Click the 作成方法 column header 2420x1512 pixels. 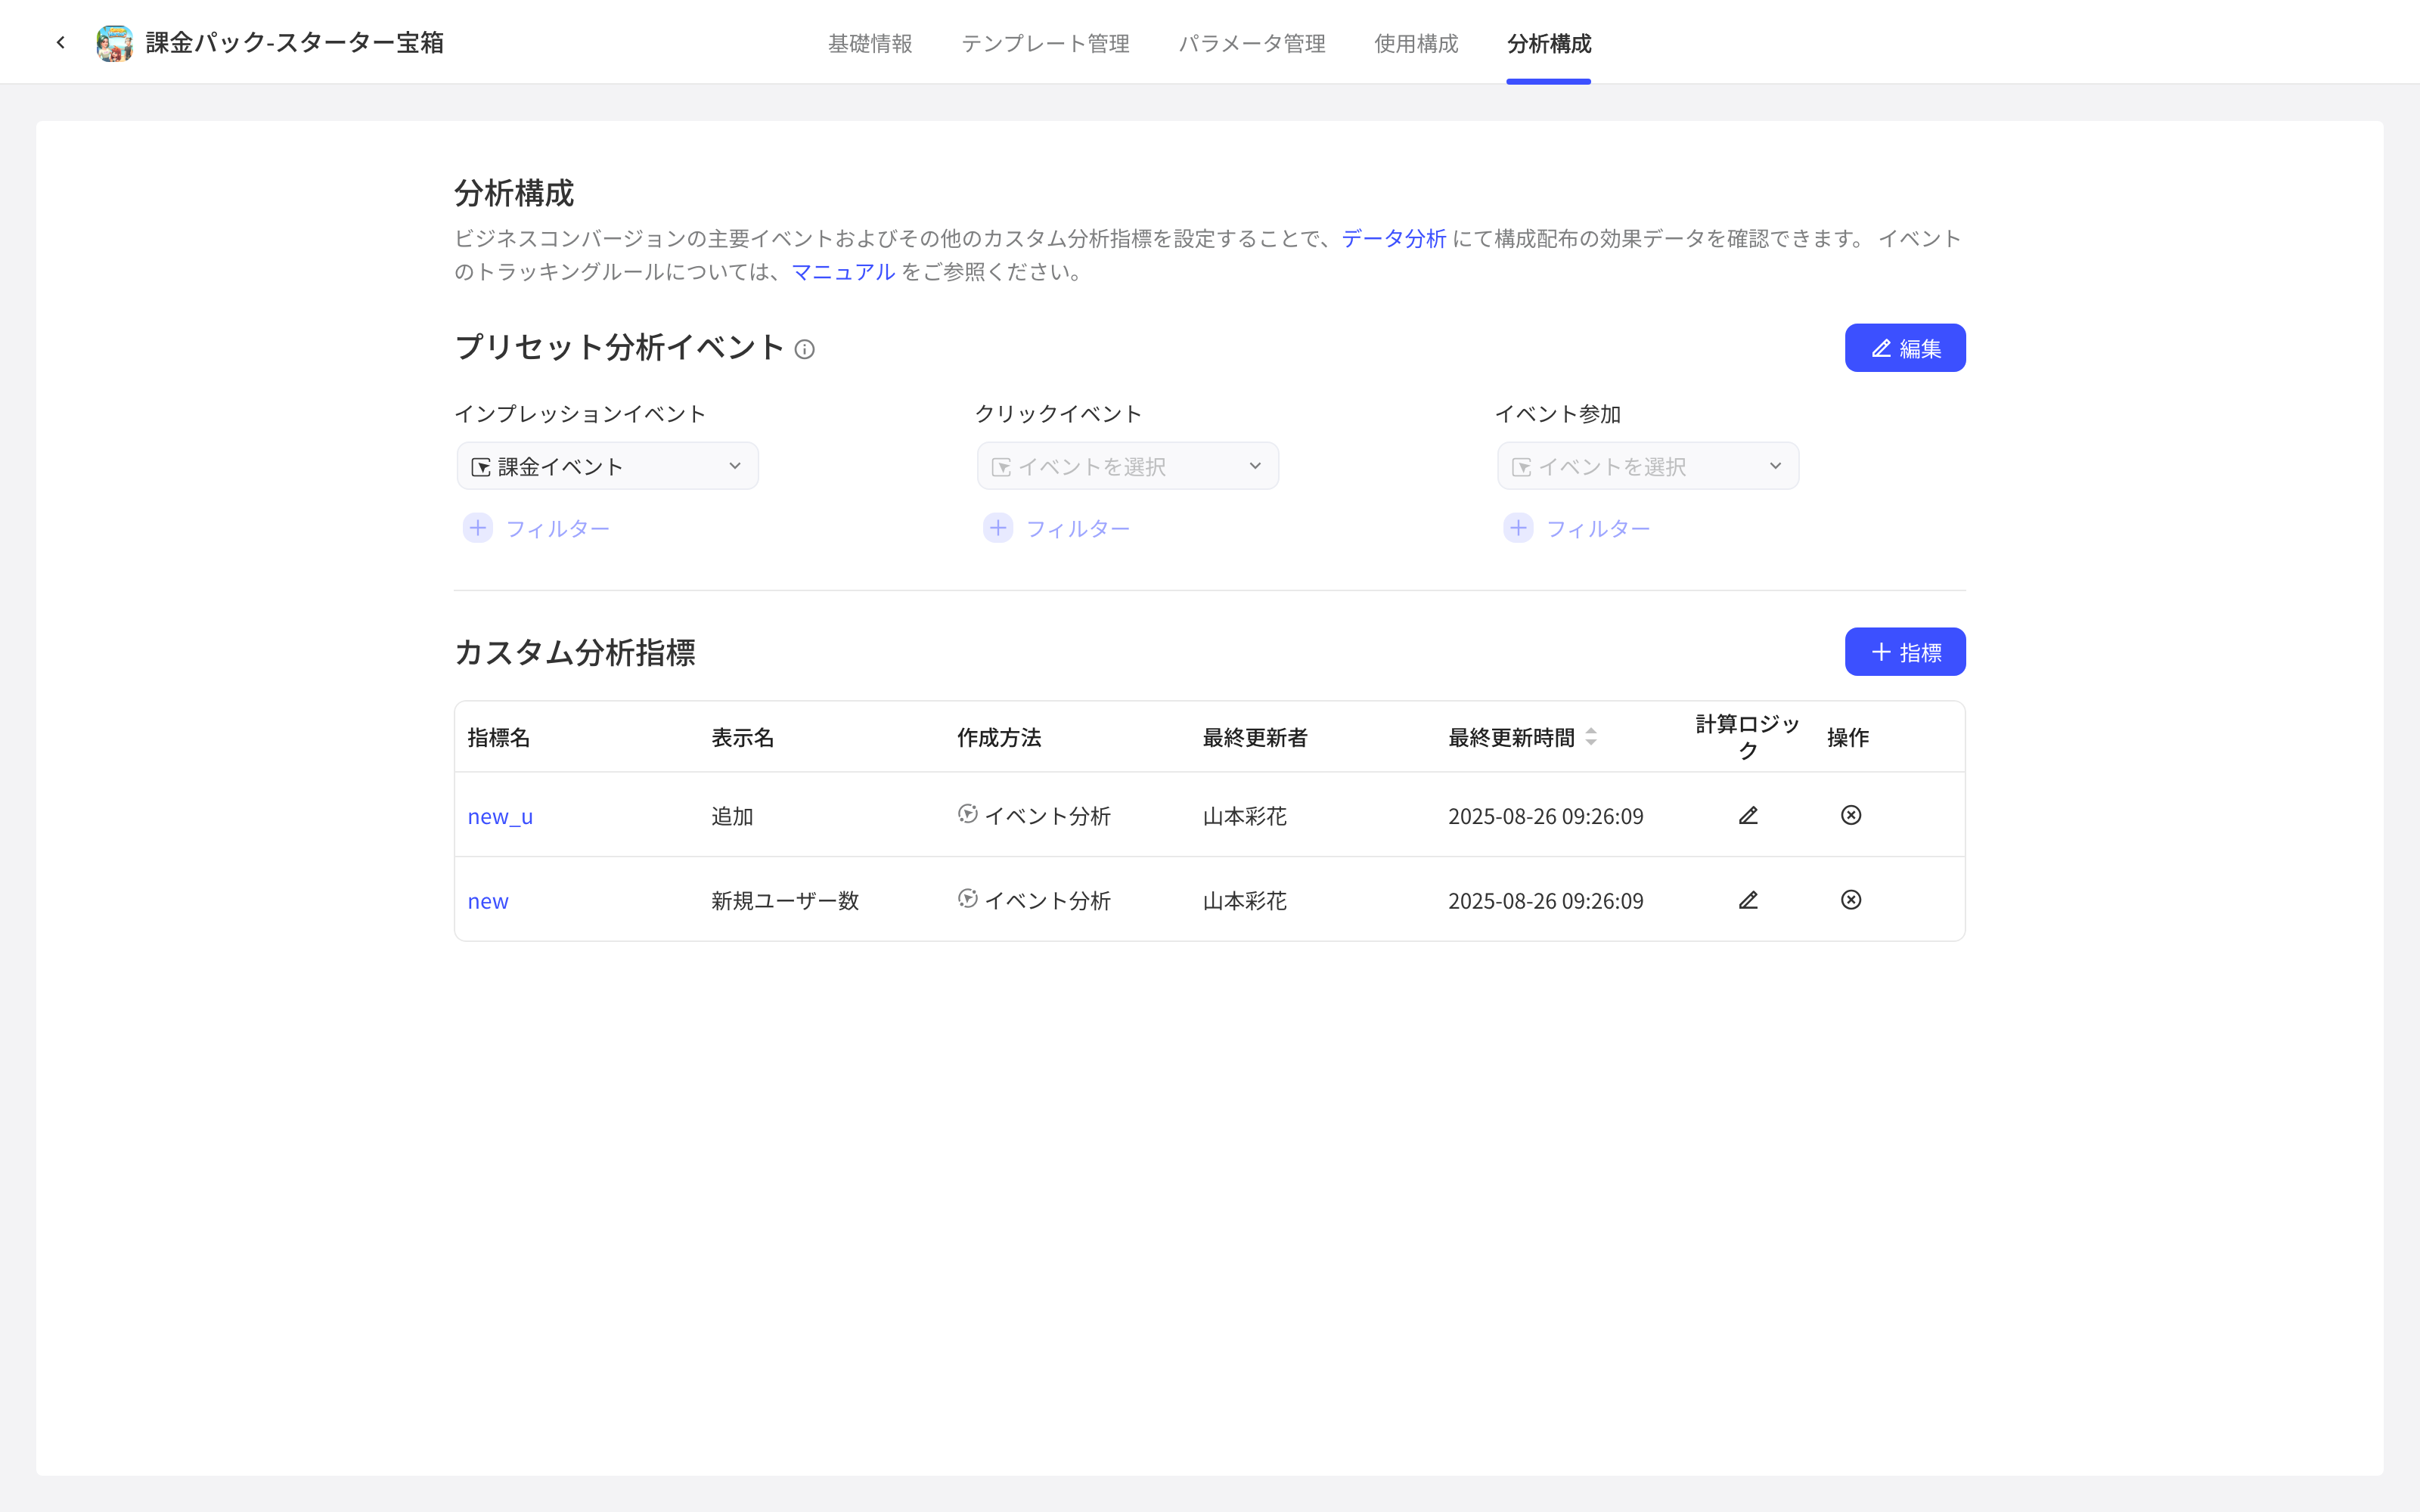coord(999,738)
